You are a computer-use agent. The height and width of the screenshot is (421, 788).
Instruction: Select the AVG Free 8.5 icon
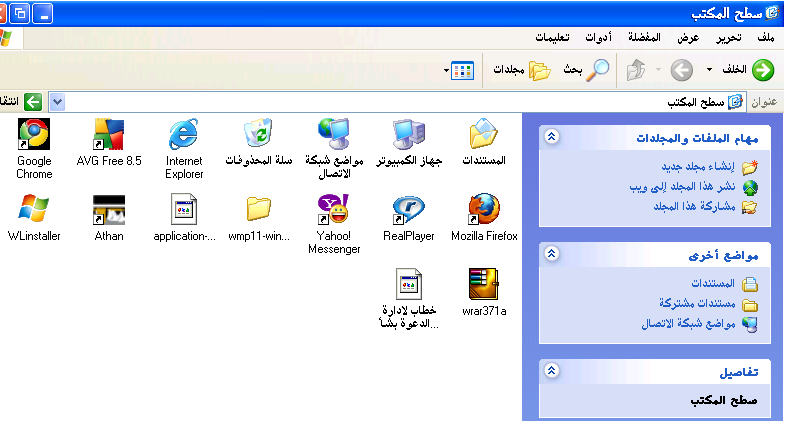(109, 134)
